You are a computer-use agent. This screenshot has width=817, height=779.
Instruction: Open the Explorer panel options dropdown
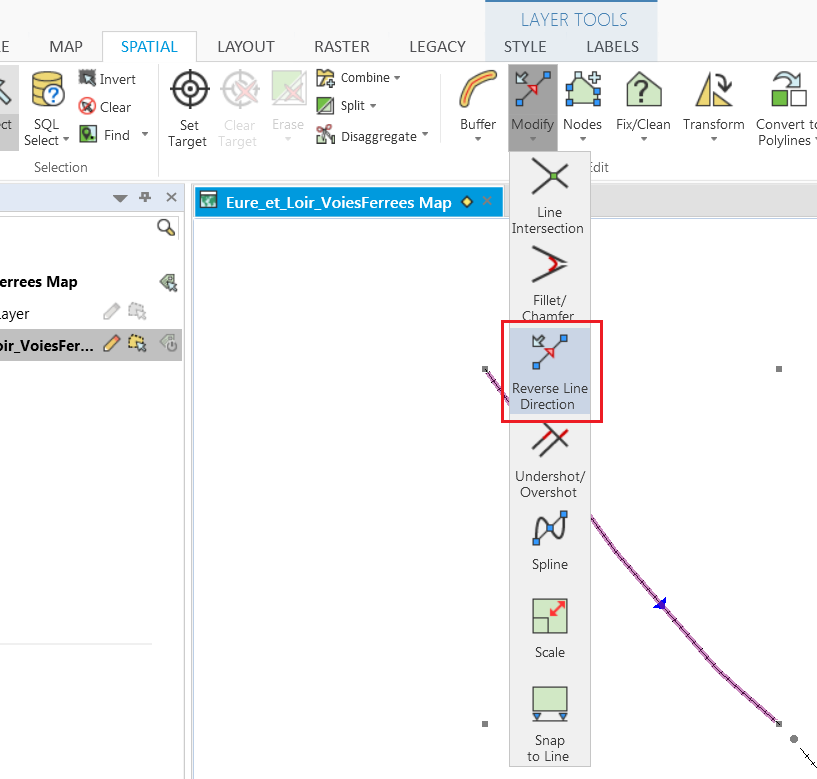120,197
